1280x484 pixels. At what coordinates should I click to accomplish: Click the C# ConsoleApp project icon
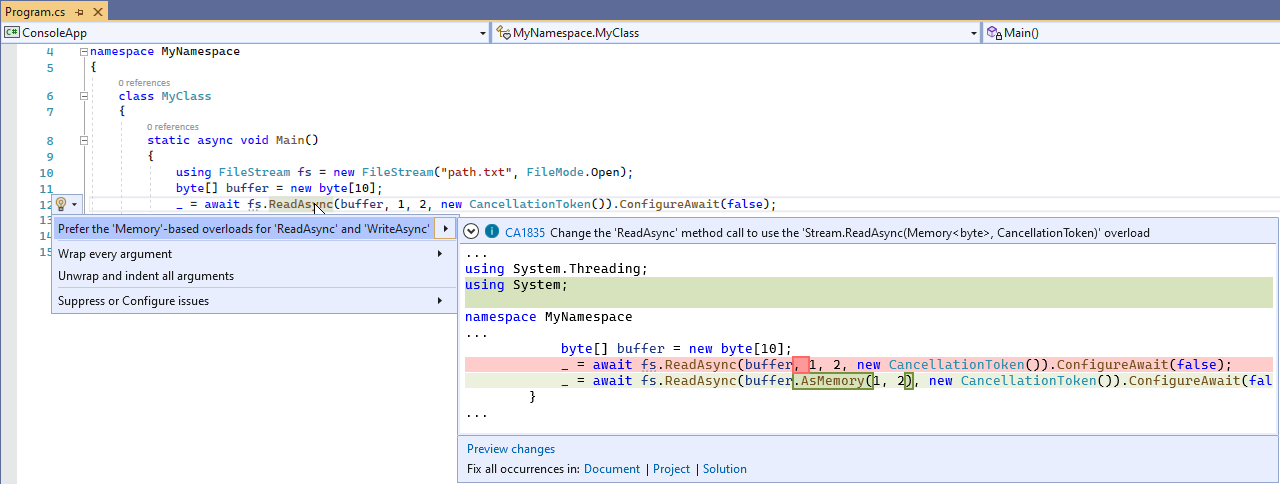(12, 33)
